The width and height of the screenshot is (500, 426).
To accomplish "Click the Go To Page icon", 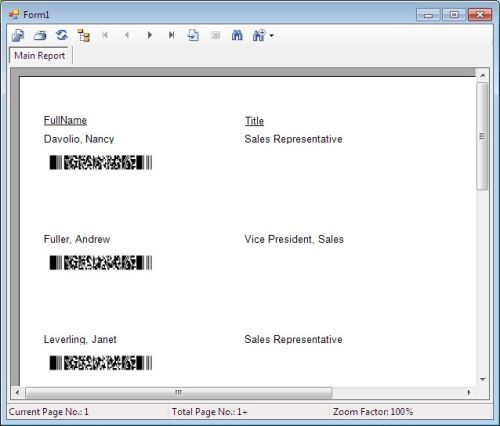I will 193,35.
